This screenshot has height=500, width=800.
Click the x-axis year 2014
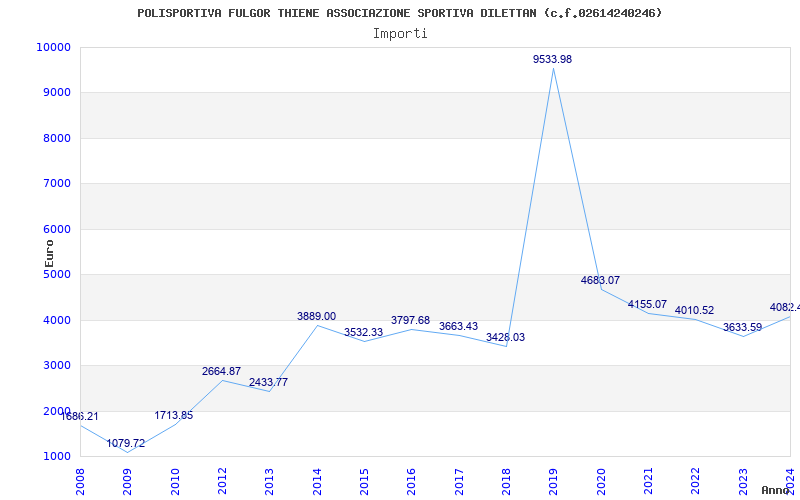click(317, 481)
